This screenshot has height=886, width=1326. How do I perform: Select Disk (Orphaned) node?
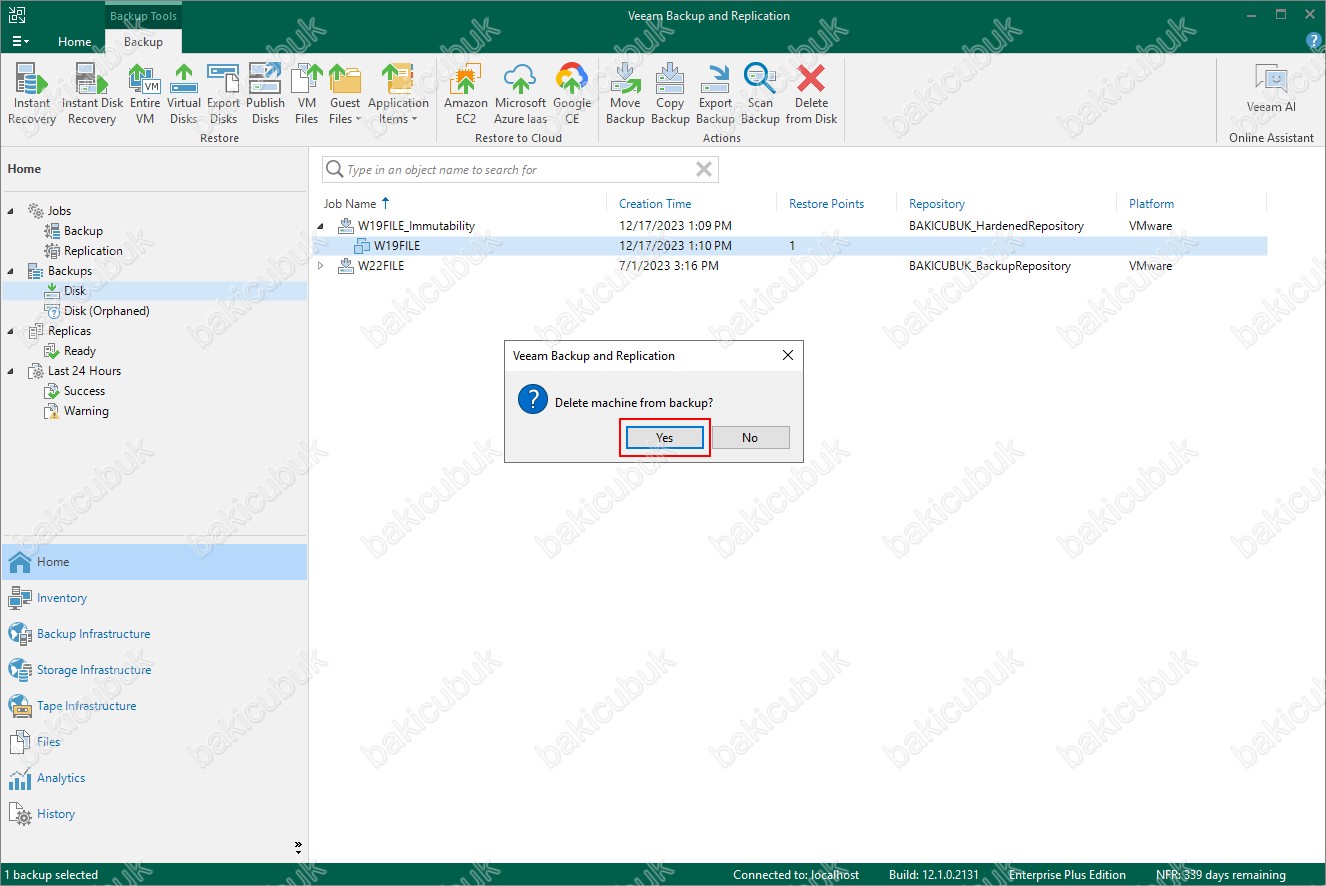[x=106, y=311]
